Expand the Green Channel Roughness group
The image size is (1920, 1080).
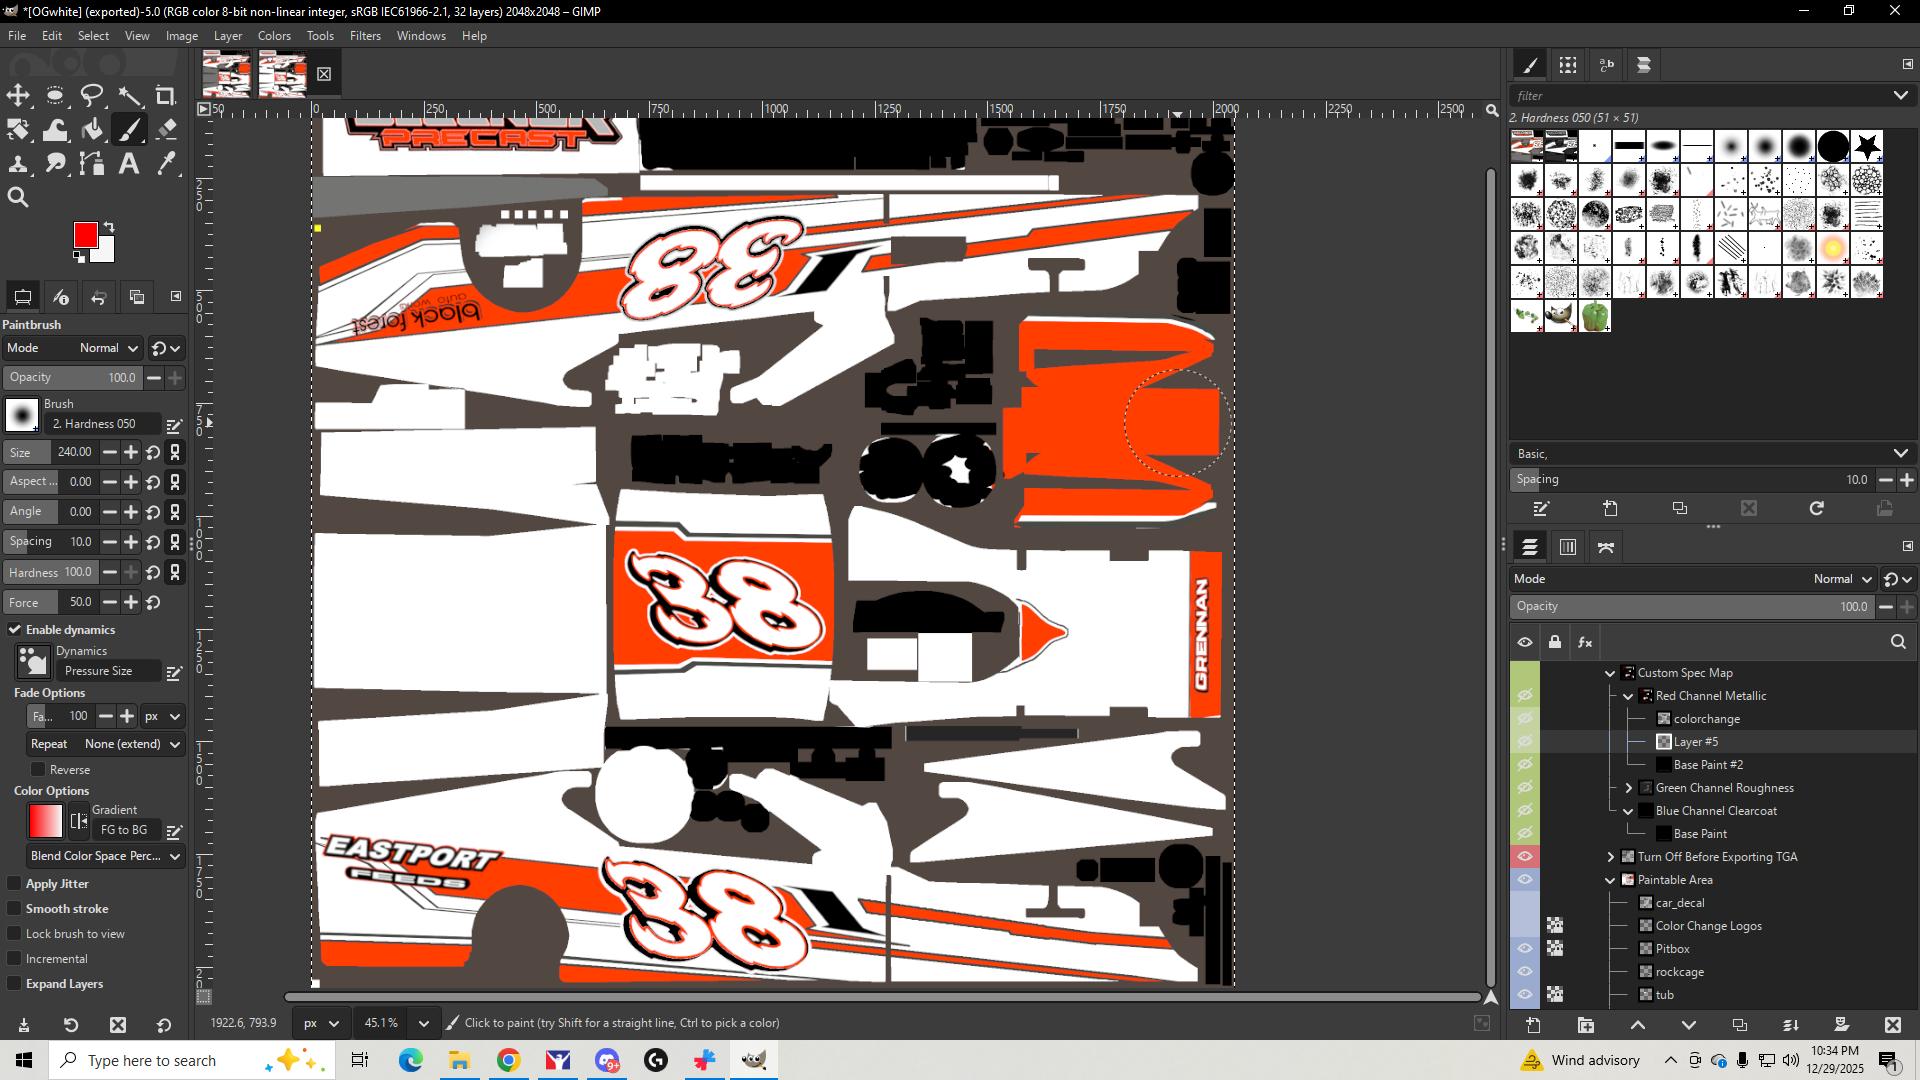(x=1628, y=788)
